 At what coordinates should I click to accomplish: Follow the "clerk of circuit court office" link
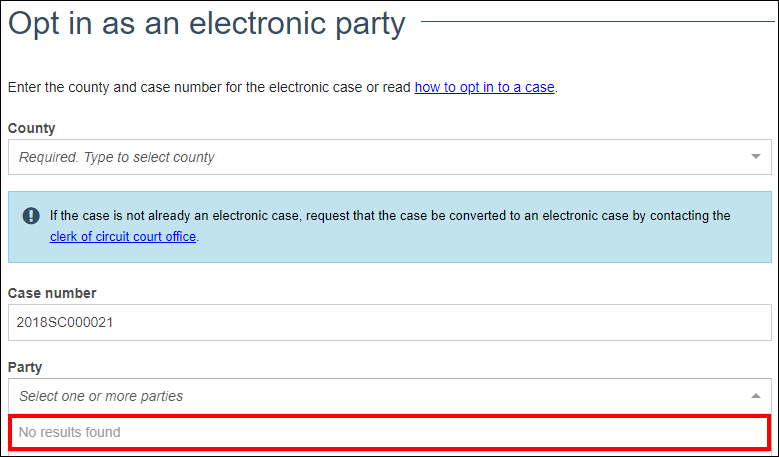pos(123,237)
